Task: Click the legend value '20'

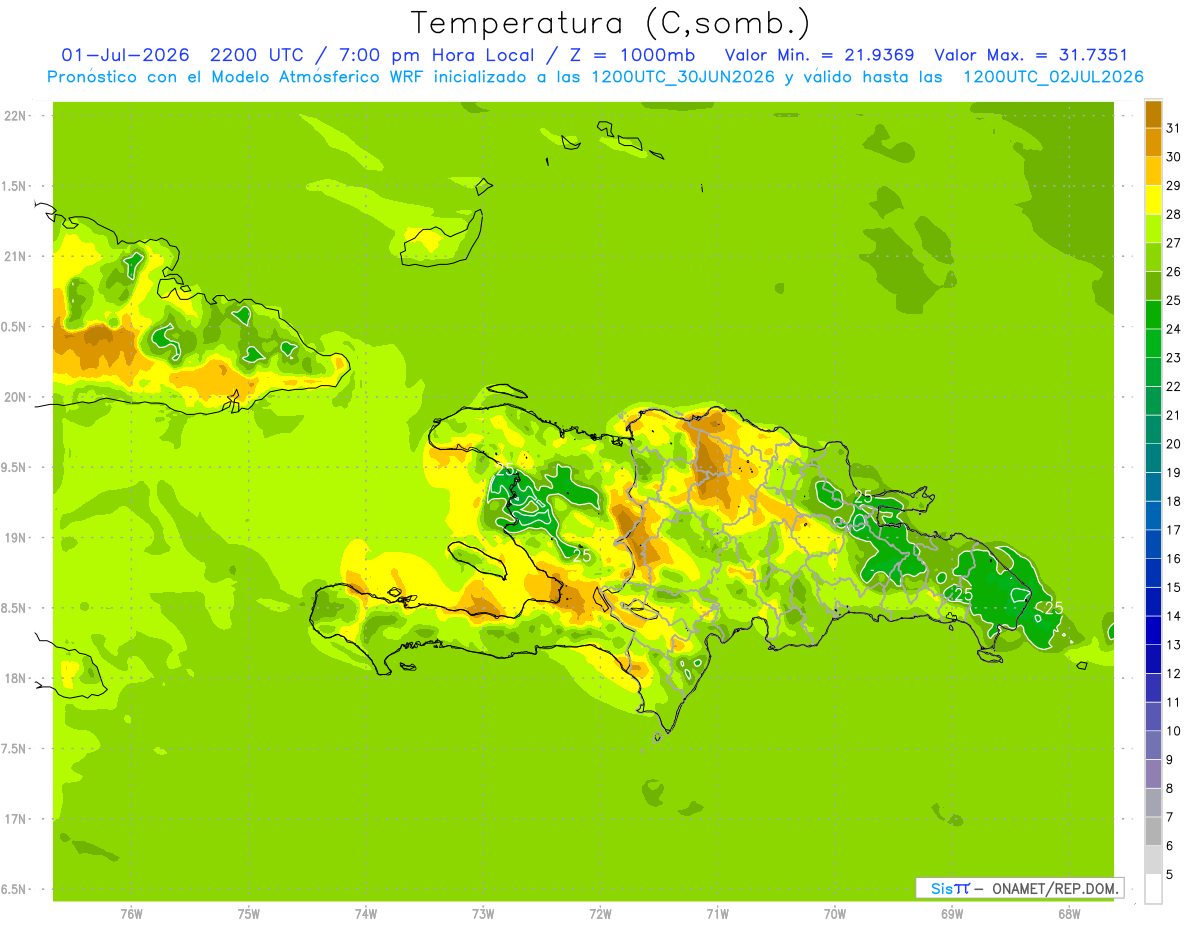Action: (x=1173, y=444)
